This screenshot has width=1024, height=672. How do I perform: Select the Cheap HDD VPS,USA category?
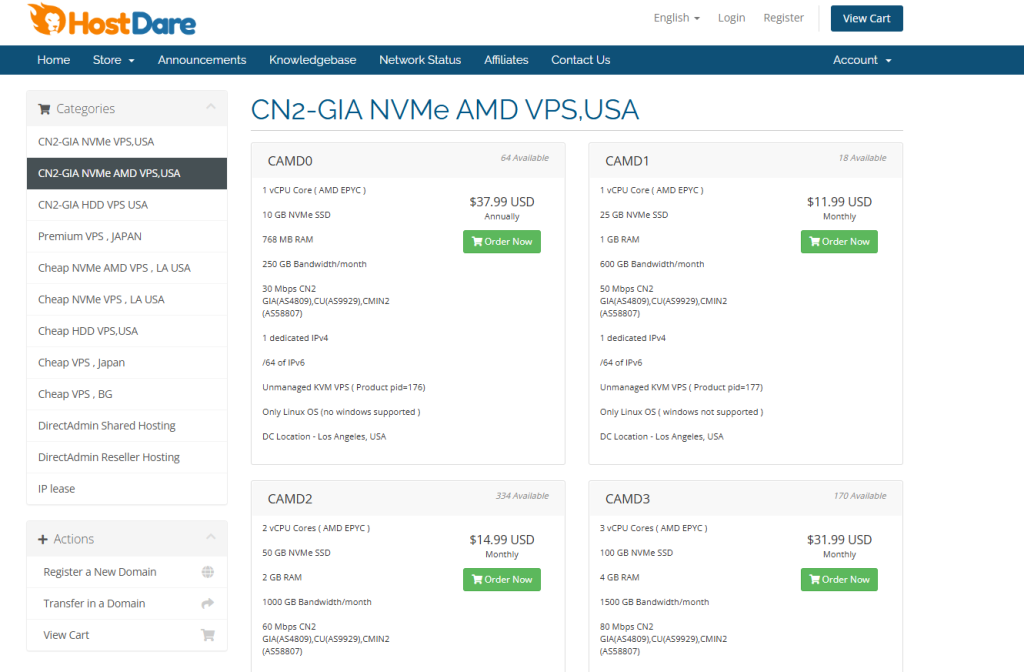(127, 331)
